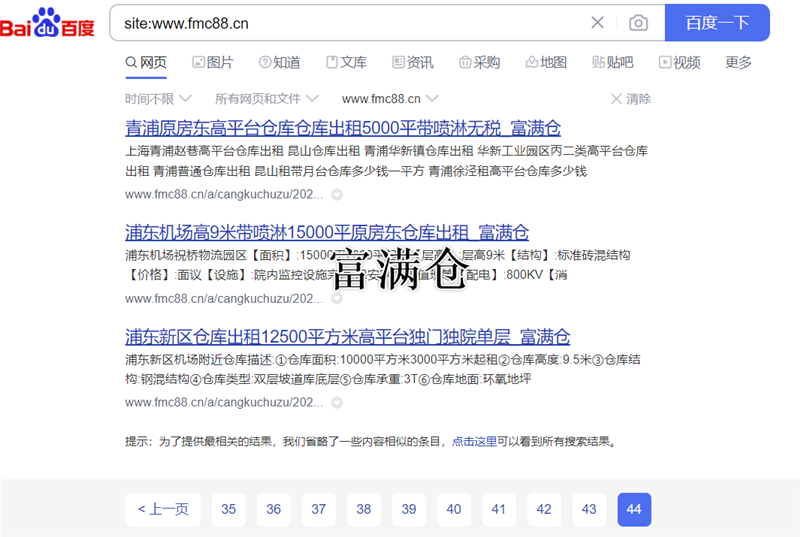Switch to the 图片 tab
The image size is (800, 537).
210,62
